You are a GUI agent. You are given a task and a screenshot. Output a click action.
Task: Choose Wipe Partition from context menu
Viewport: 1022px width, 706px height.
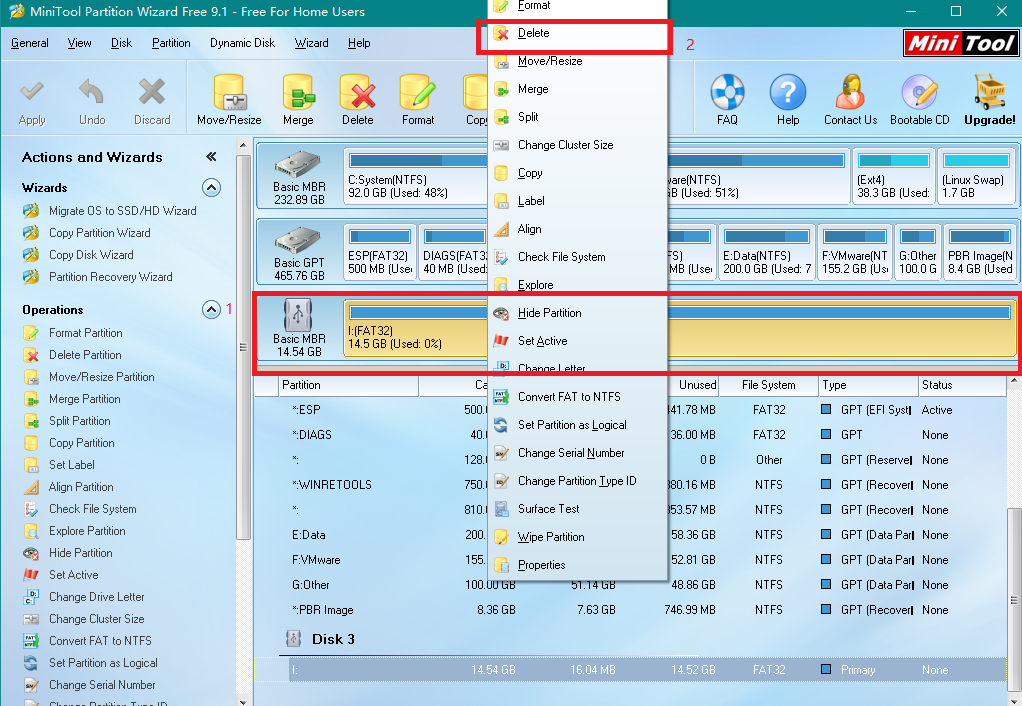pyautogui.click(x=577, y=537)
